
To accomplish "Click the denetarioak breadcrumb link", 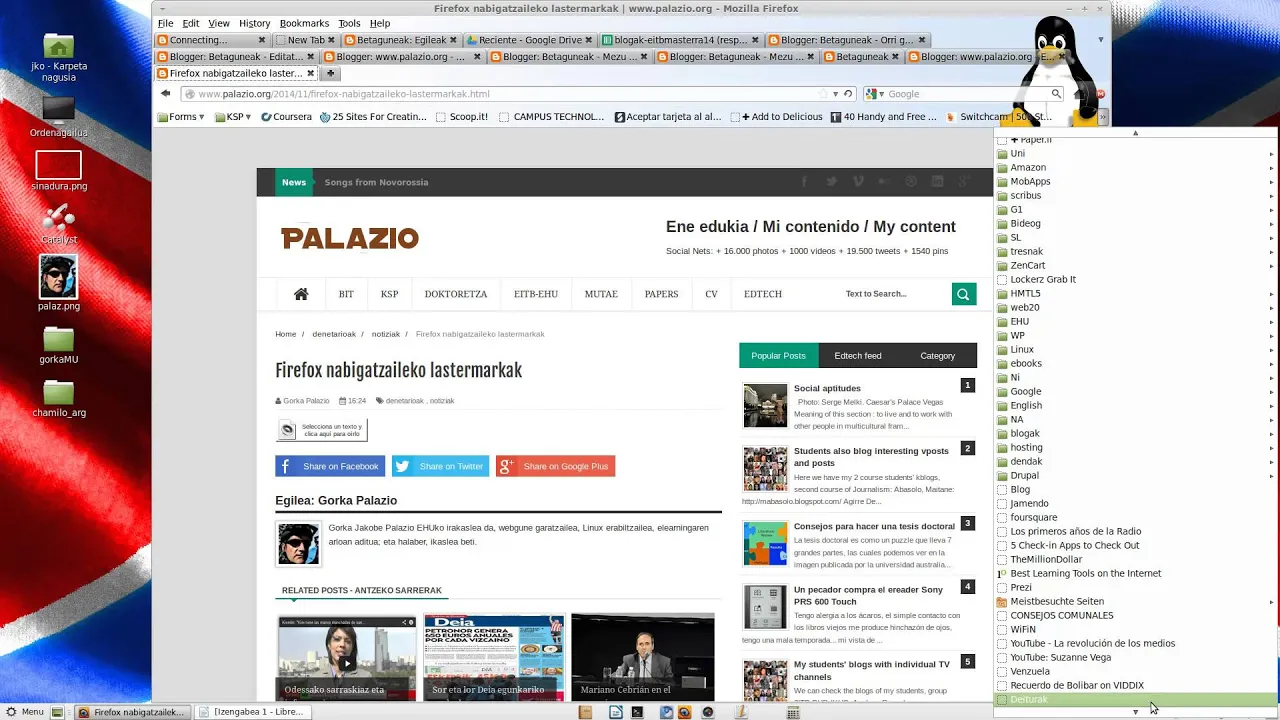I will pyautogui.click(x=334, y=334).
